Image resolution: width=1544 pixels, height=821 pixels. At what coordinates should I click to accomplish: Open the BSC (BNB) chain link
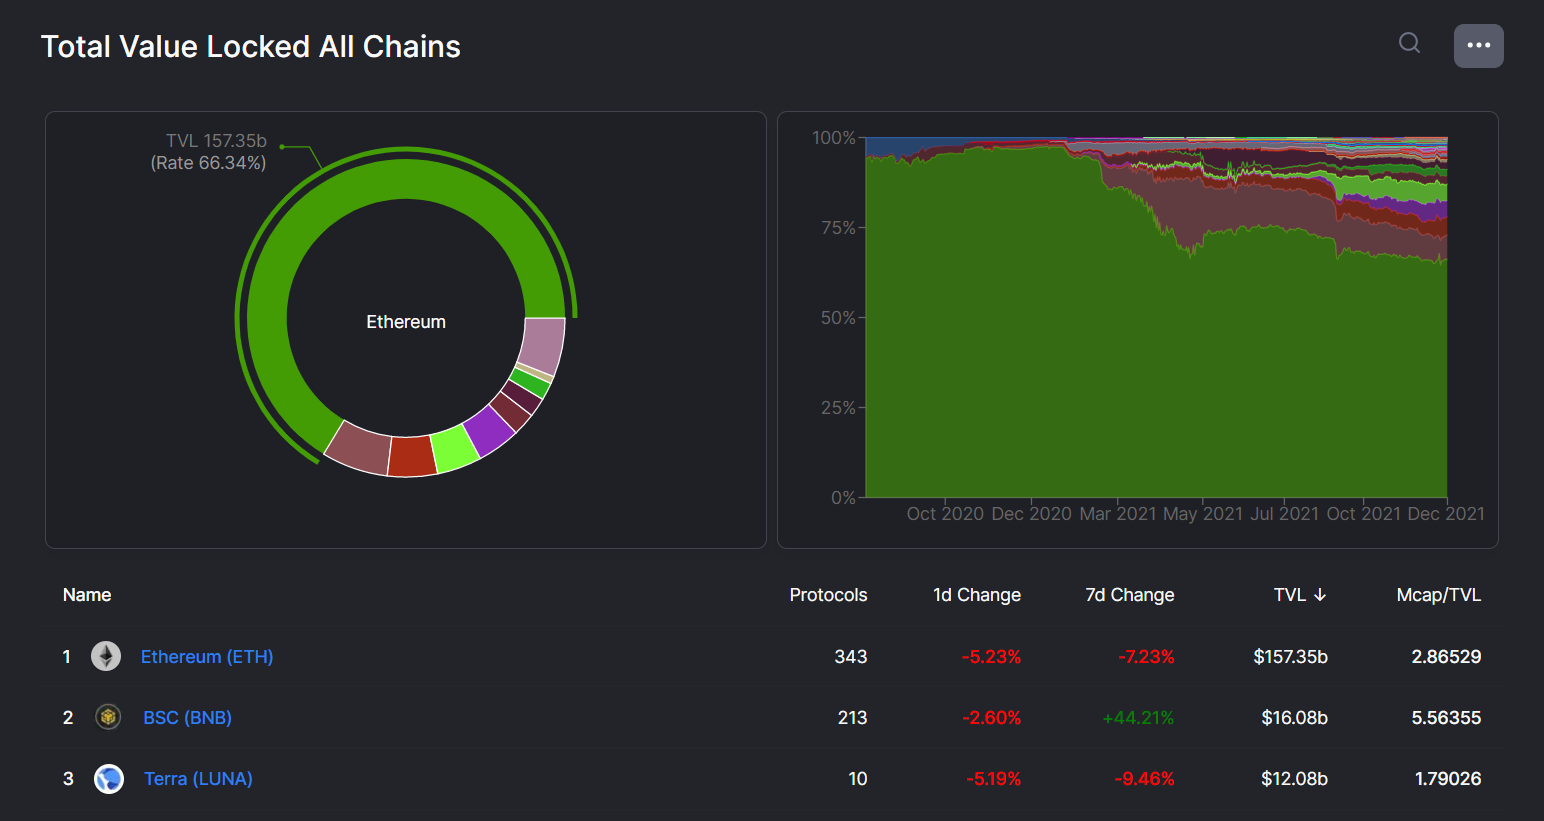(x=188, y=718)
